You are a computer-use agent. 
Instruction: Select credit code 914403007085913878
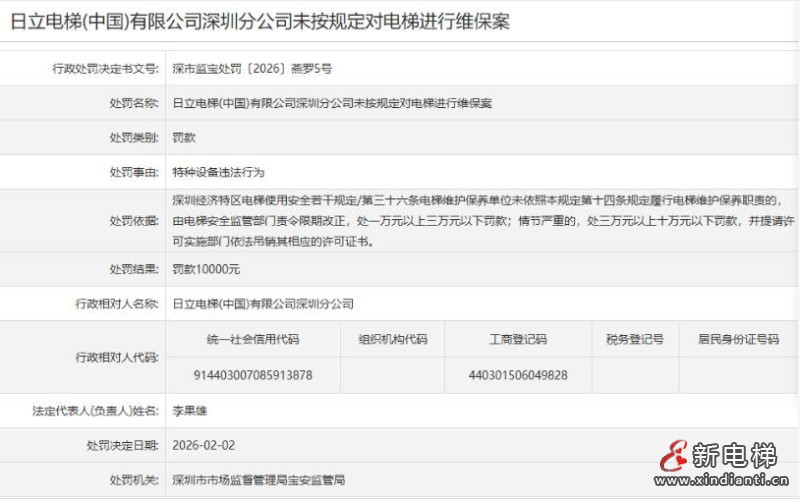point(253,375)
